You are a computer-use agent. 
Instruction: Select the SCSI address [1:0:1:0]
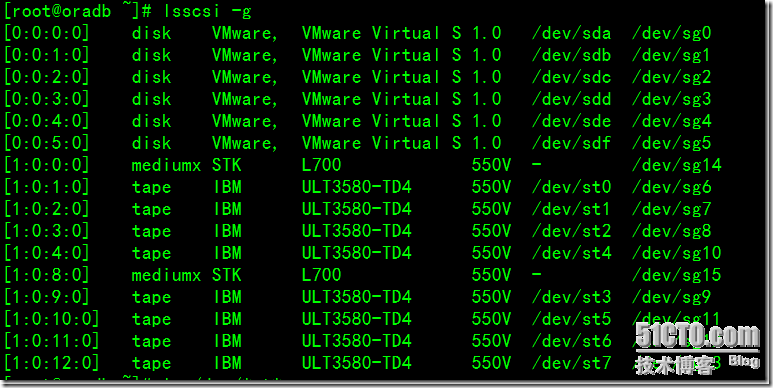click(46, 187)
